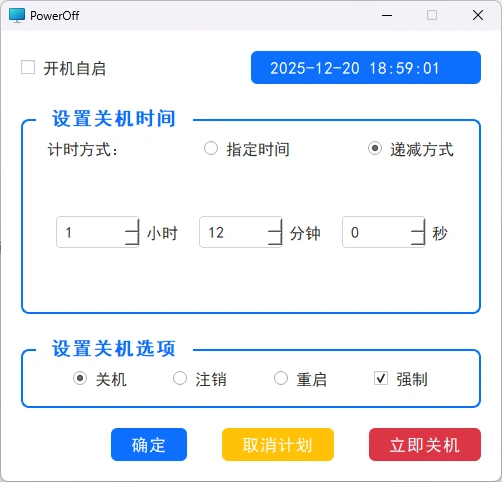This screenshot has width=502, height=482.
Task: Minimize the PowerOff window
Action: coord(387,15)
